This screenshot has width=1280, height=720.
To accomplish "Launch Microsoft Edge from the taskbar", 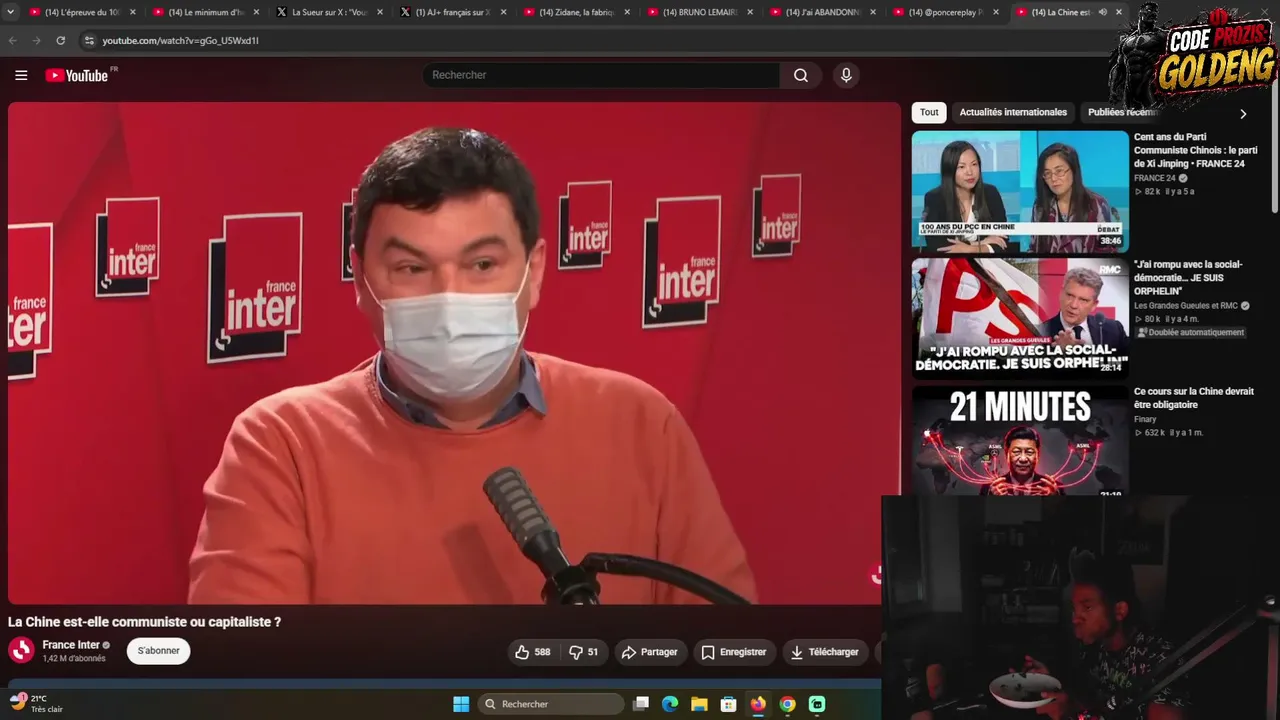I will 670,704.
